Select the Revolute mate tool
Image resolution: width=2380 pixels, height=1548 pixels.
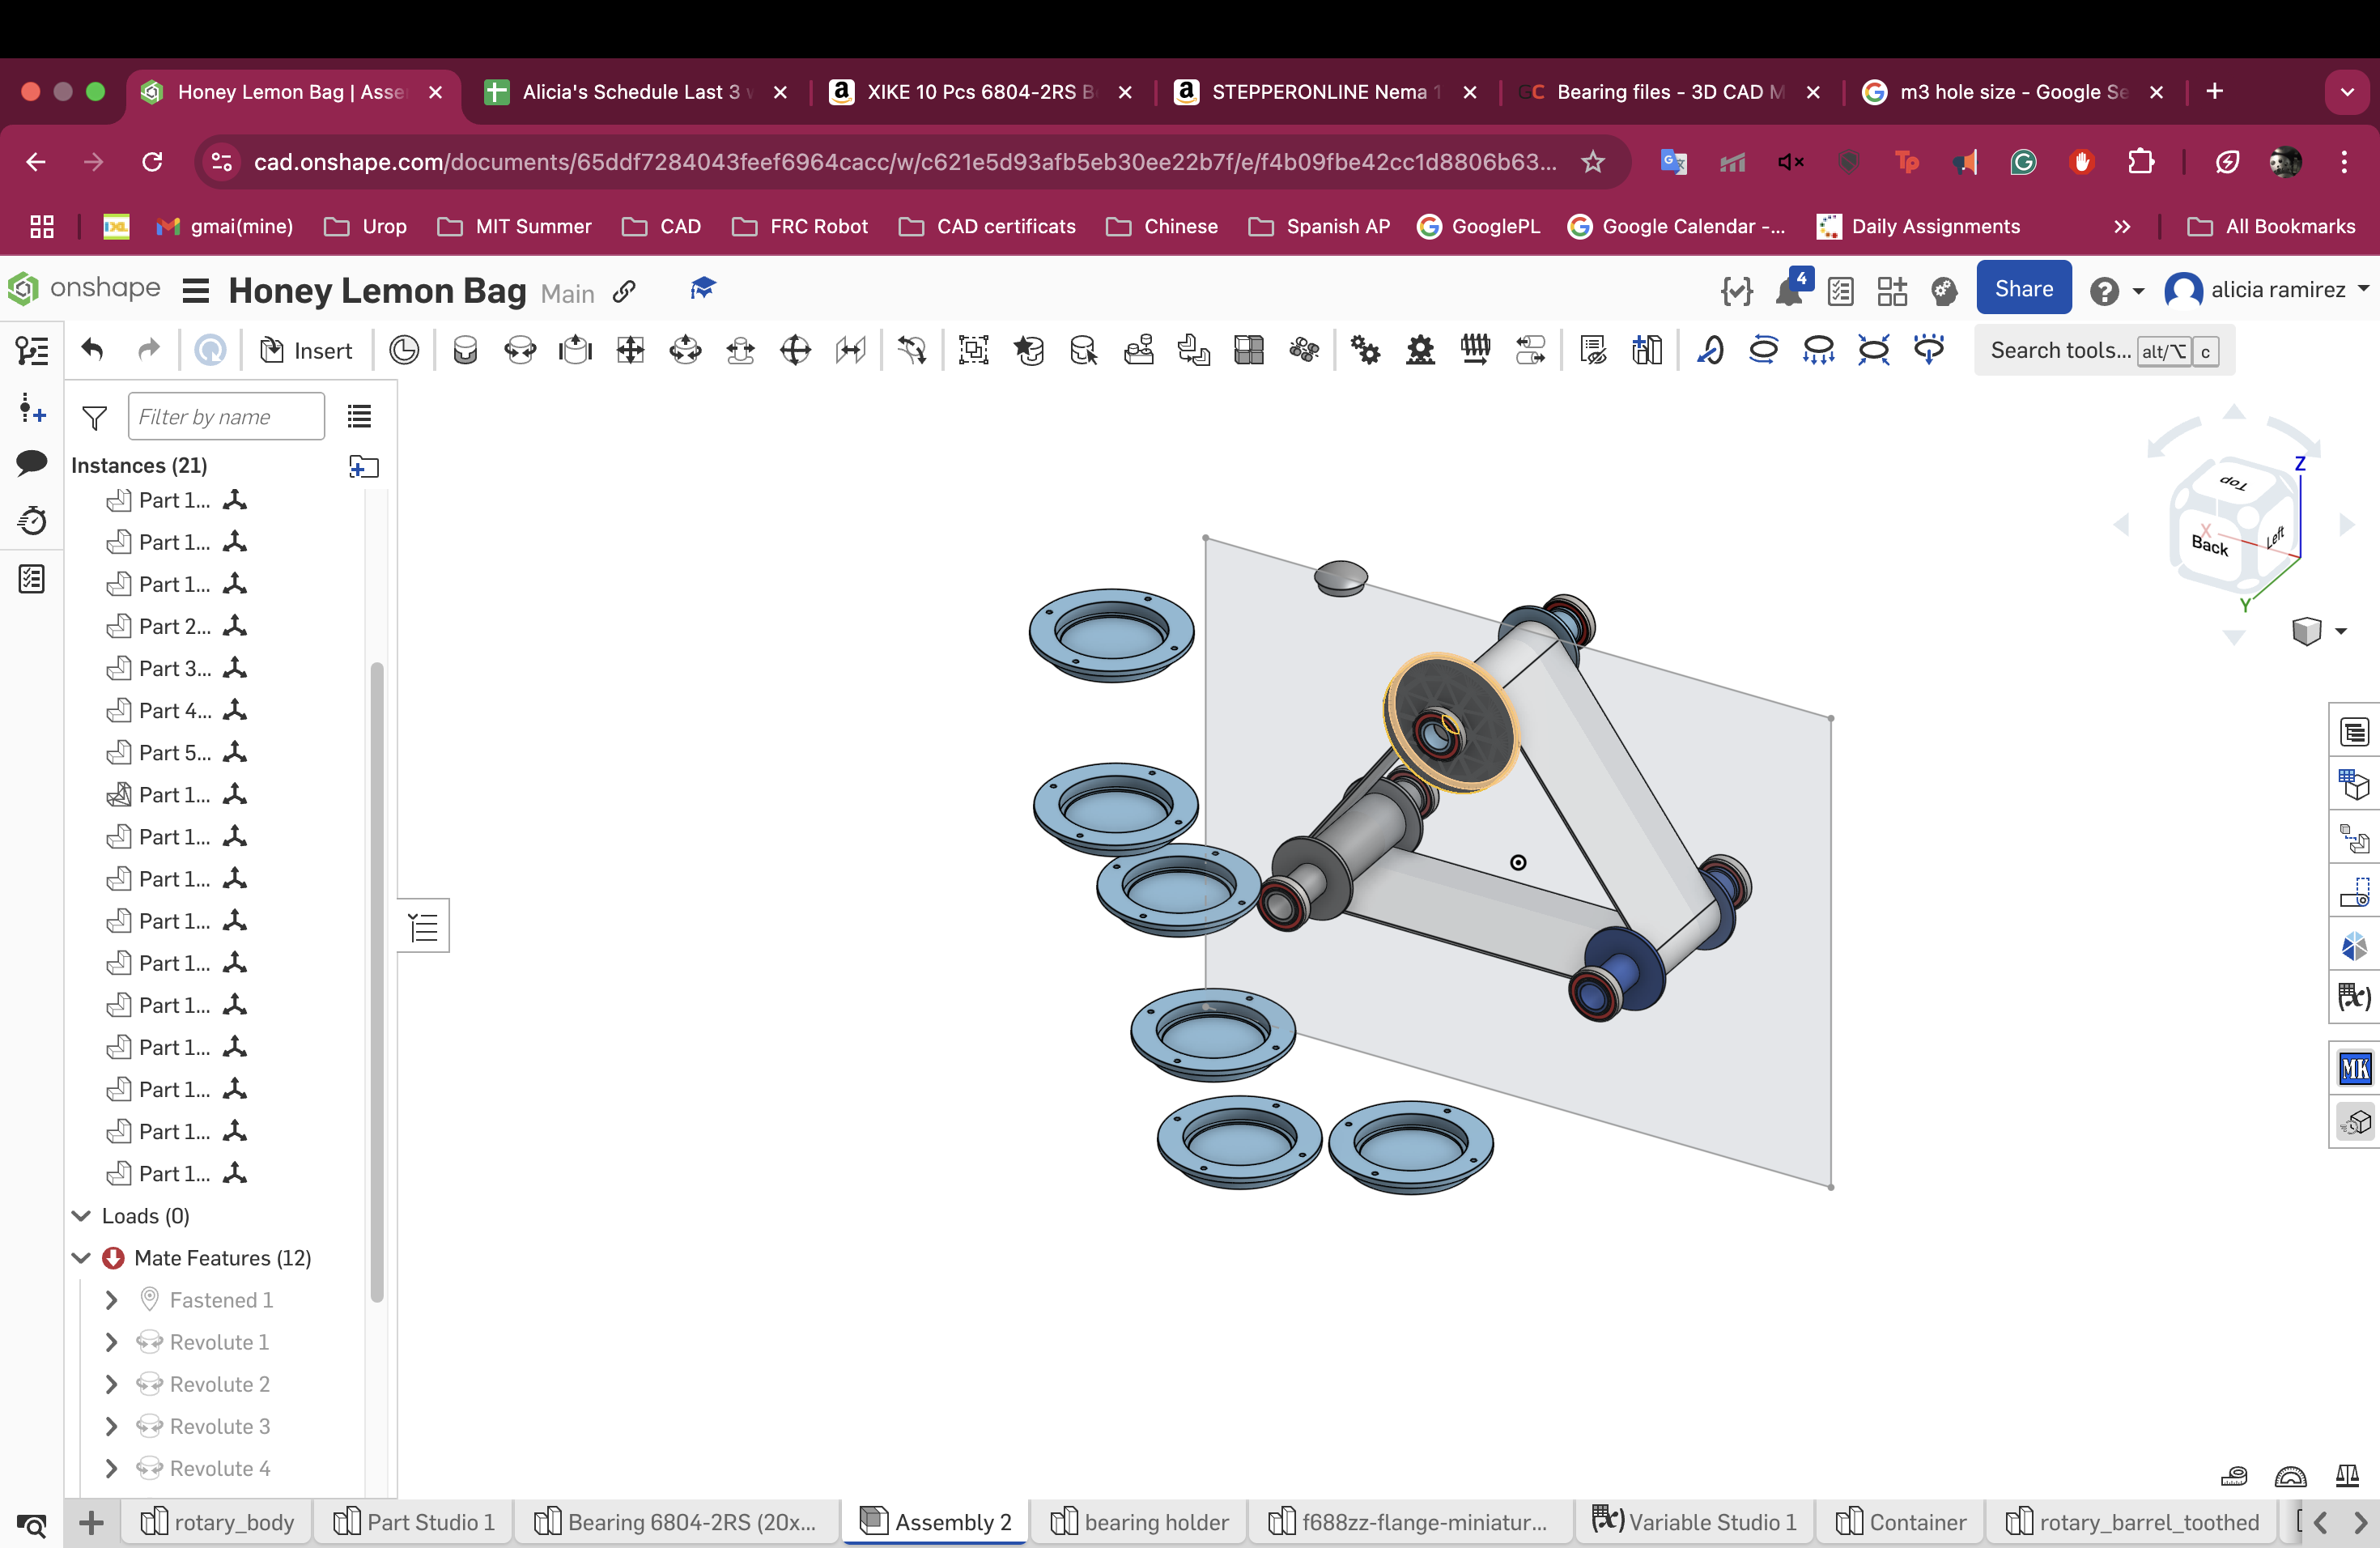click(x=520, y=350)
